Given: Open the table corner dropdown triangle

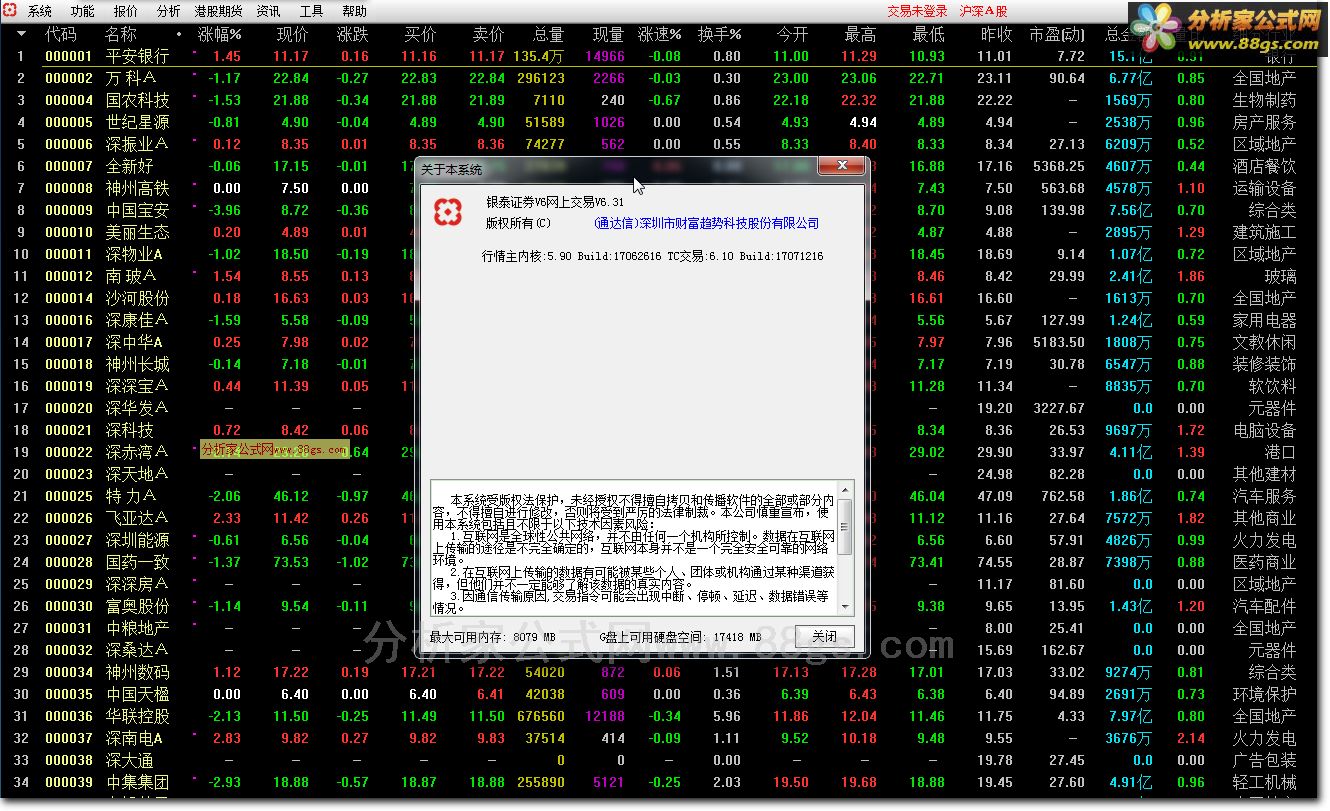Looking at the screenshot, I should click(20, 33).
